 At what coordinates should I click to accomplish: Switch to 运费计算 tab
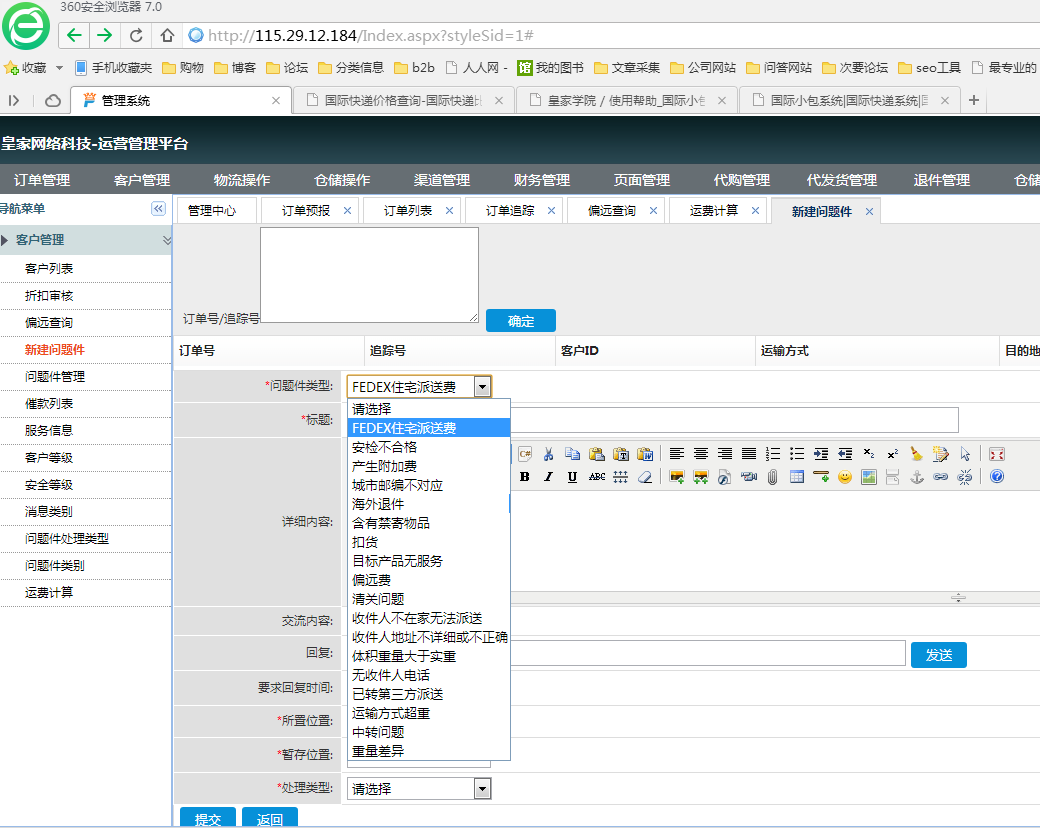coord(713,210)
